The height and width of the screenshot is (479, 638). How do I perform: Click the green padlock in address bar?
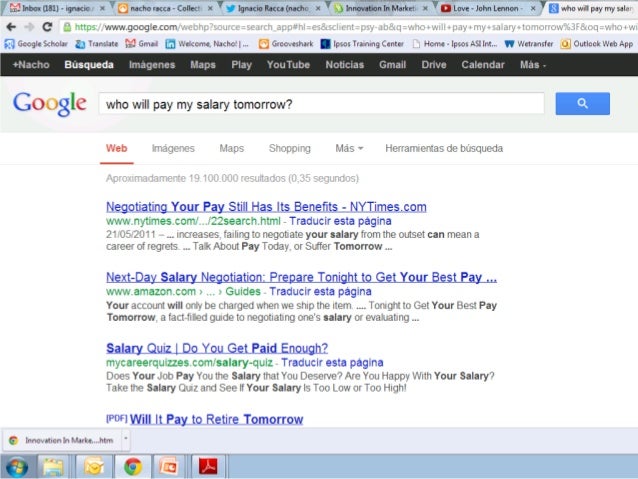click(67, 27)
